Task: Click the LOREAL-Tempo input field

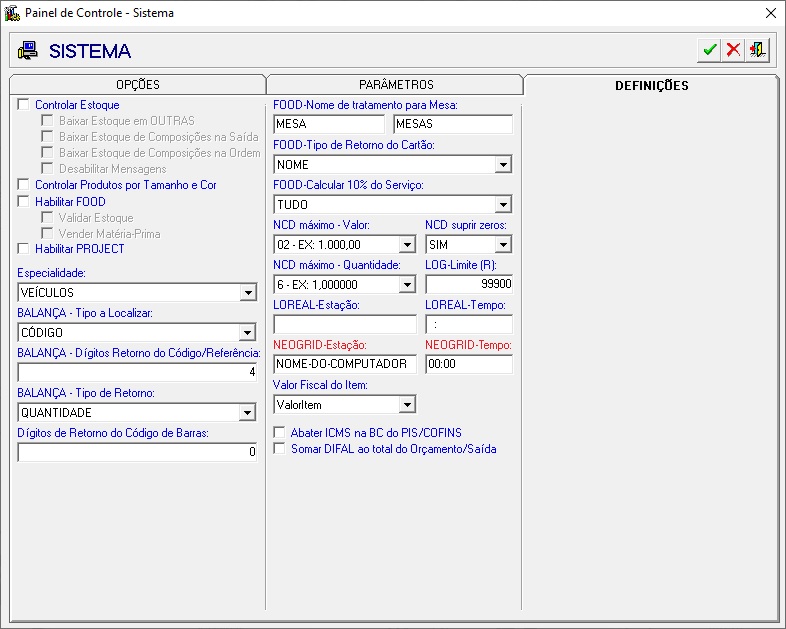Action: click(469, 324)
